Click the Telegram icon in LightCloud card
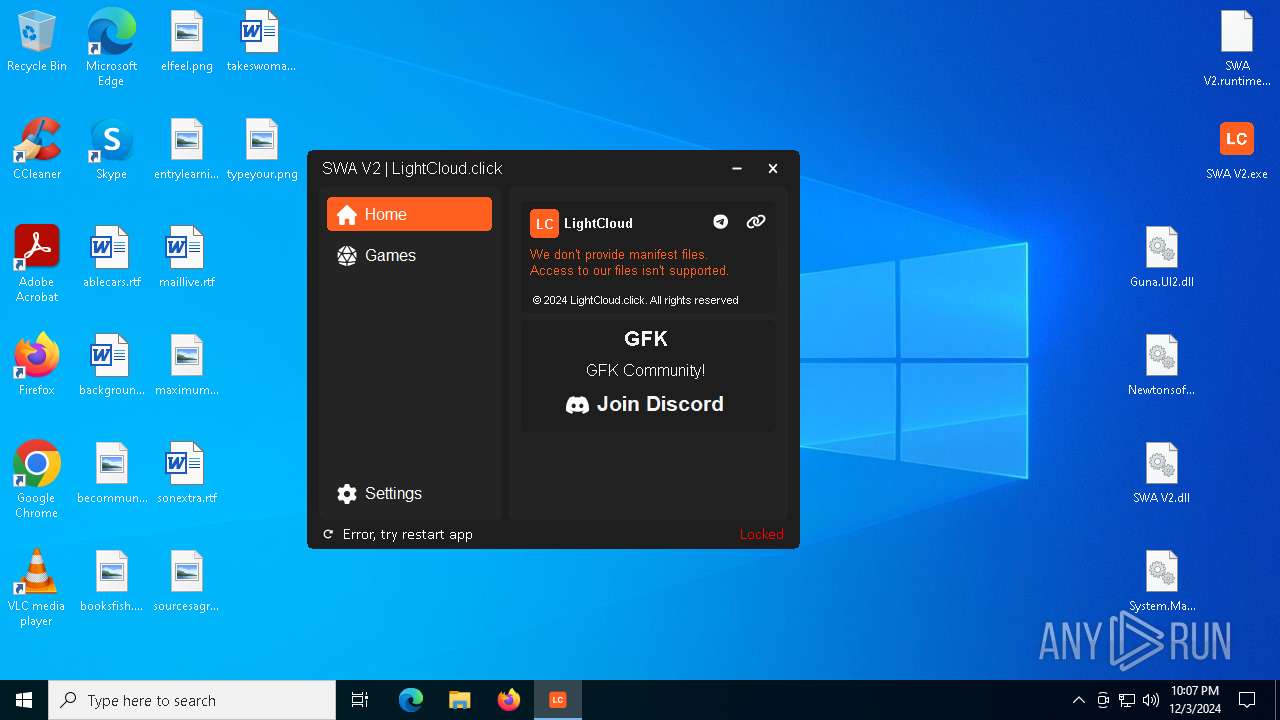Screen dimensions: 1280x720 click(720, 222)
